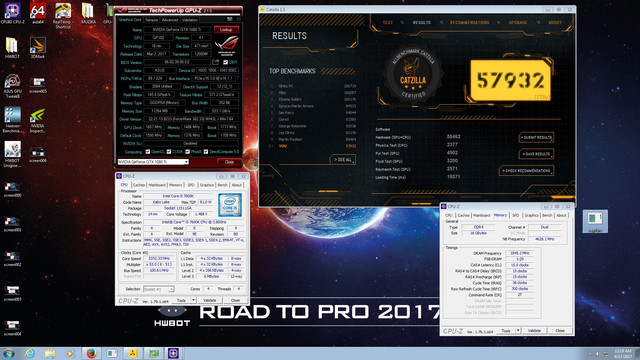Open the UPGRADE section in Catzilla
The width and height of the screenshot is (640, 360).
click(x=518, y=22)
